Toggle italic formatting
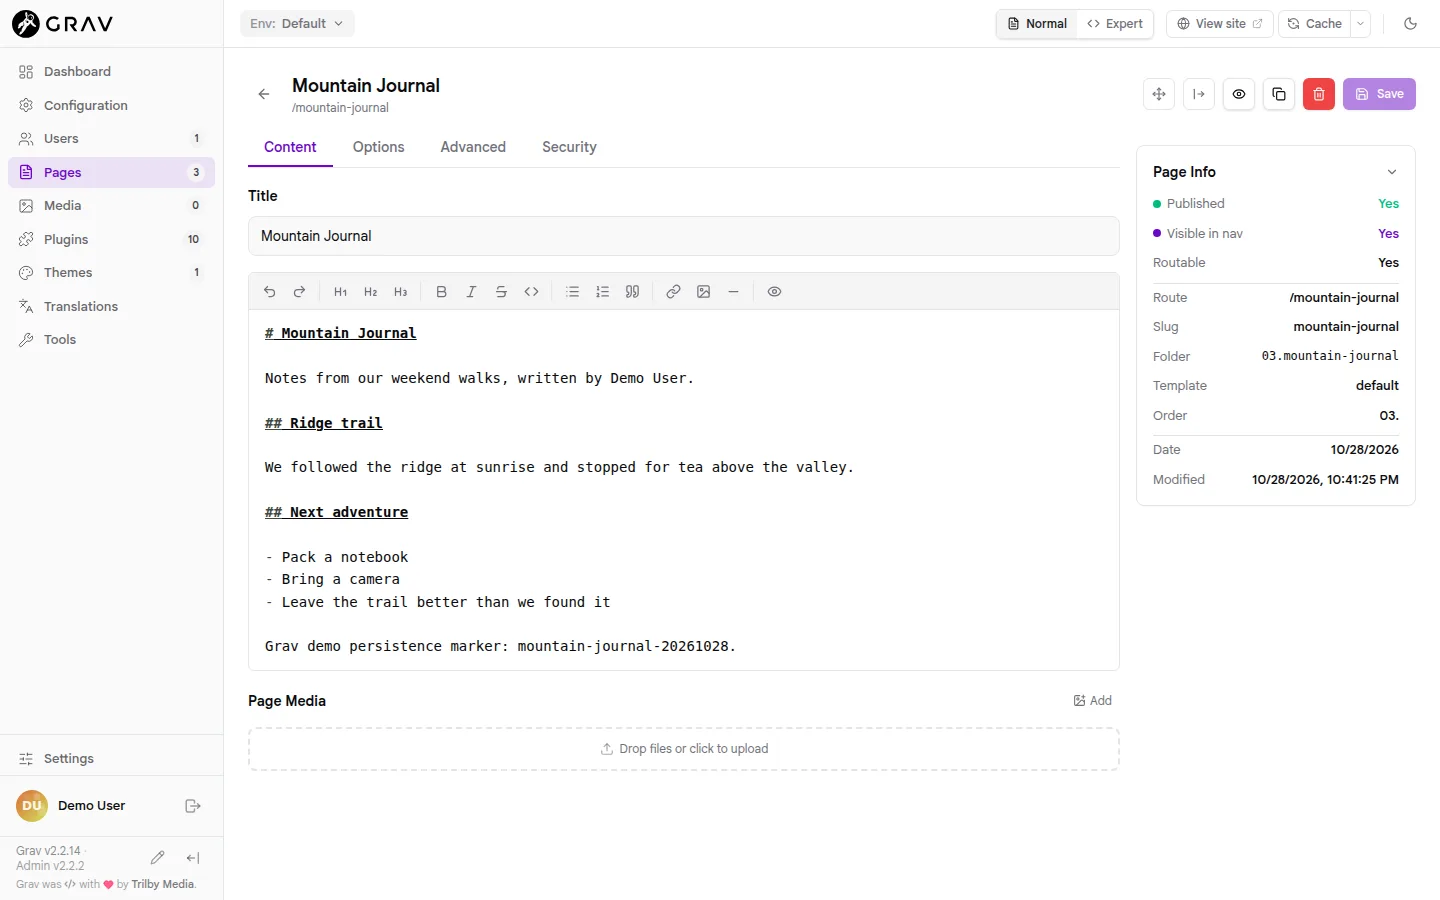The height and width of the screenshot is (900, 1440). click(x=471, y=292)
